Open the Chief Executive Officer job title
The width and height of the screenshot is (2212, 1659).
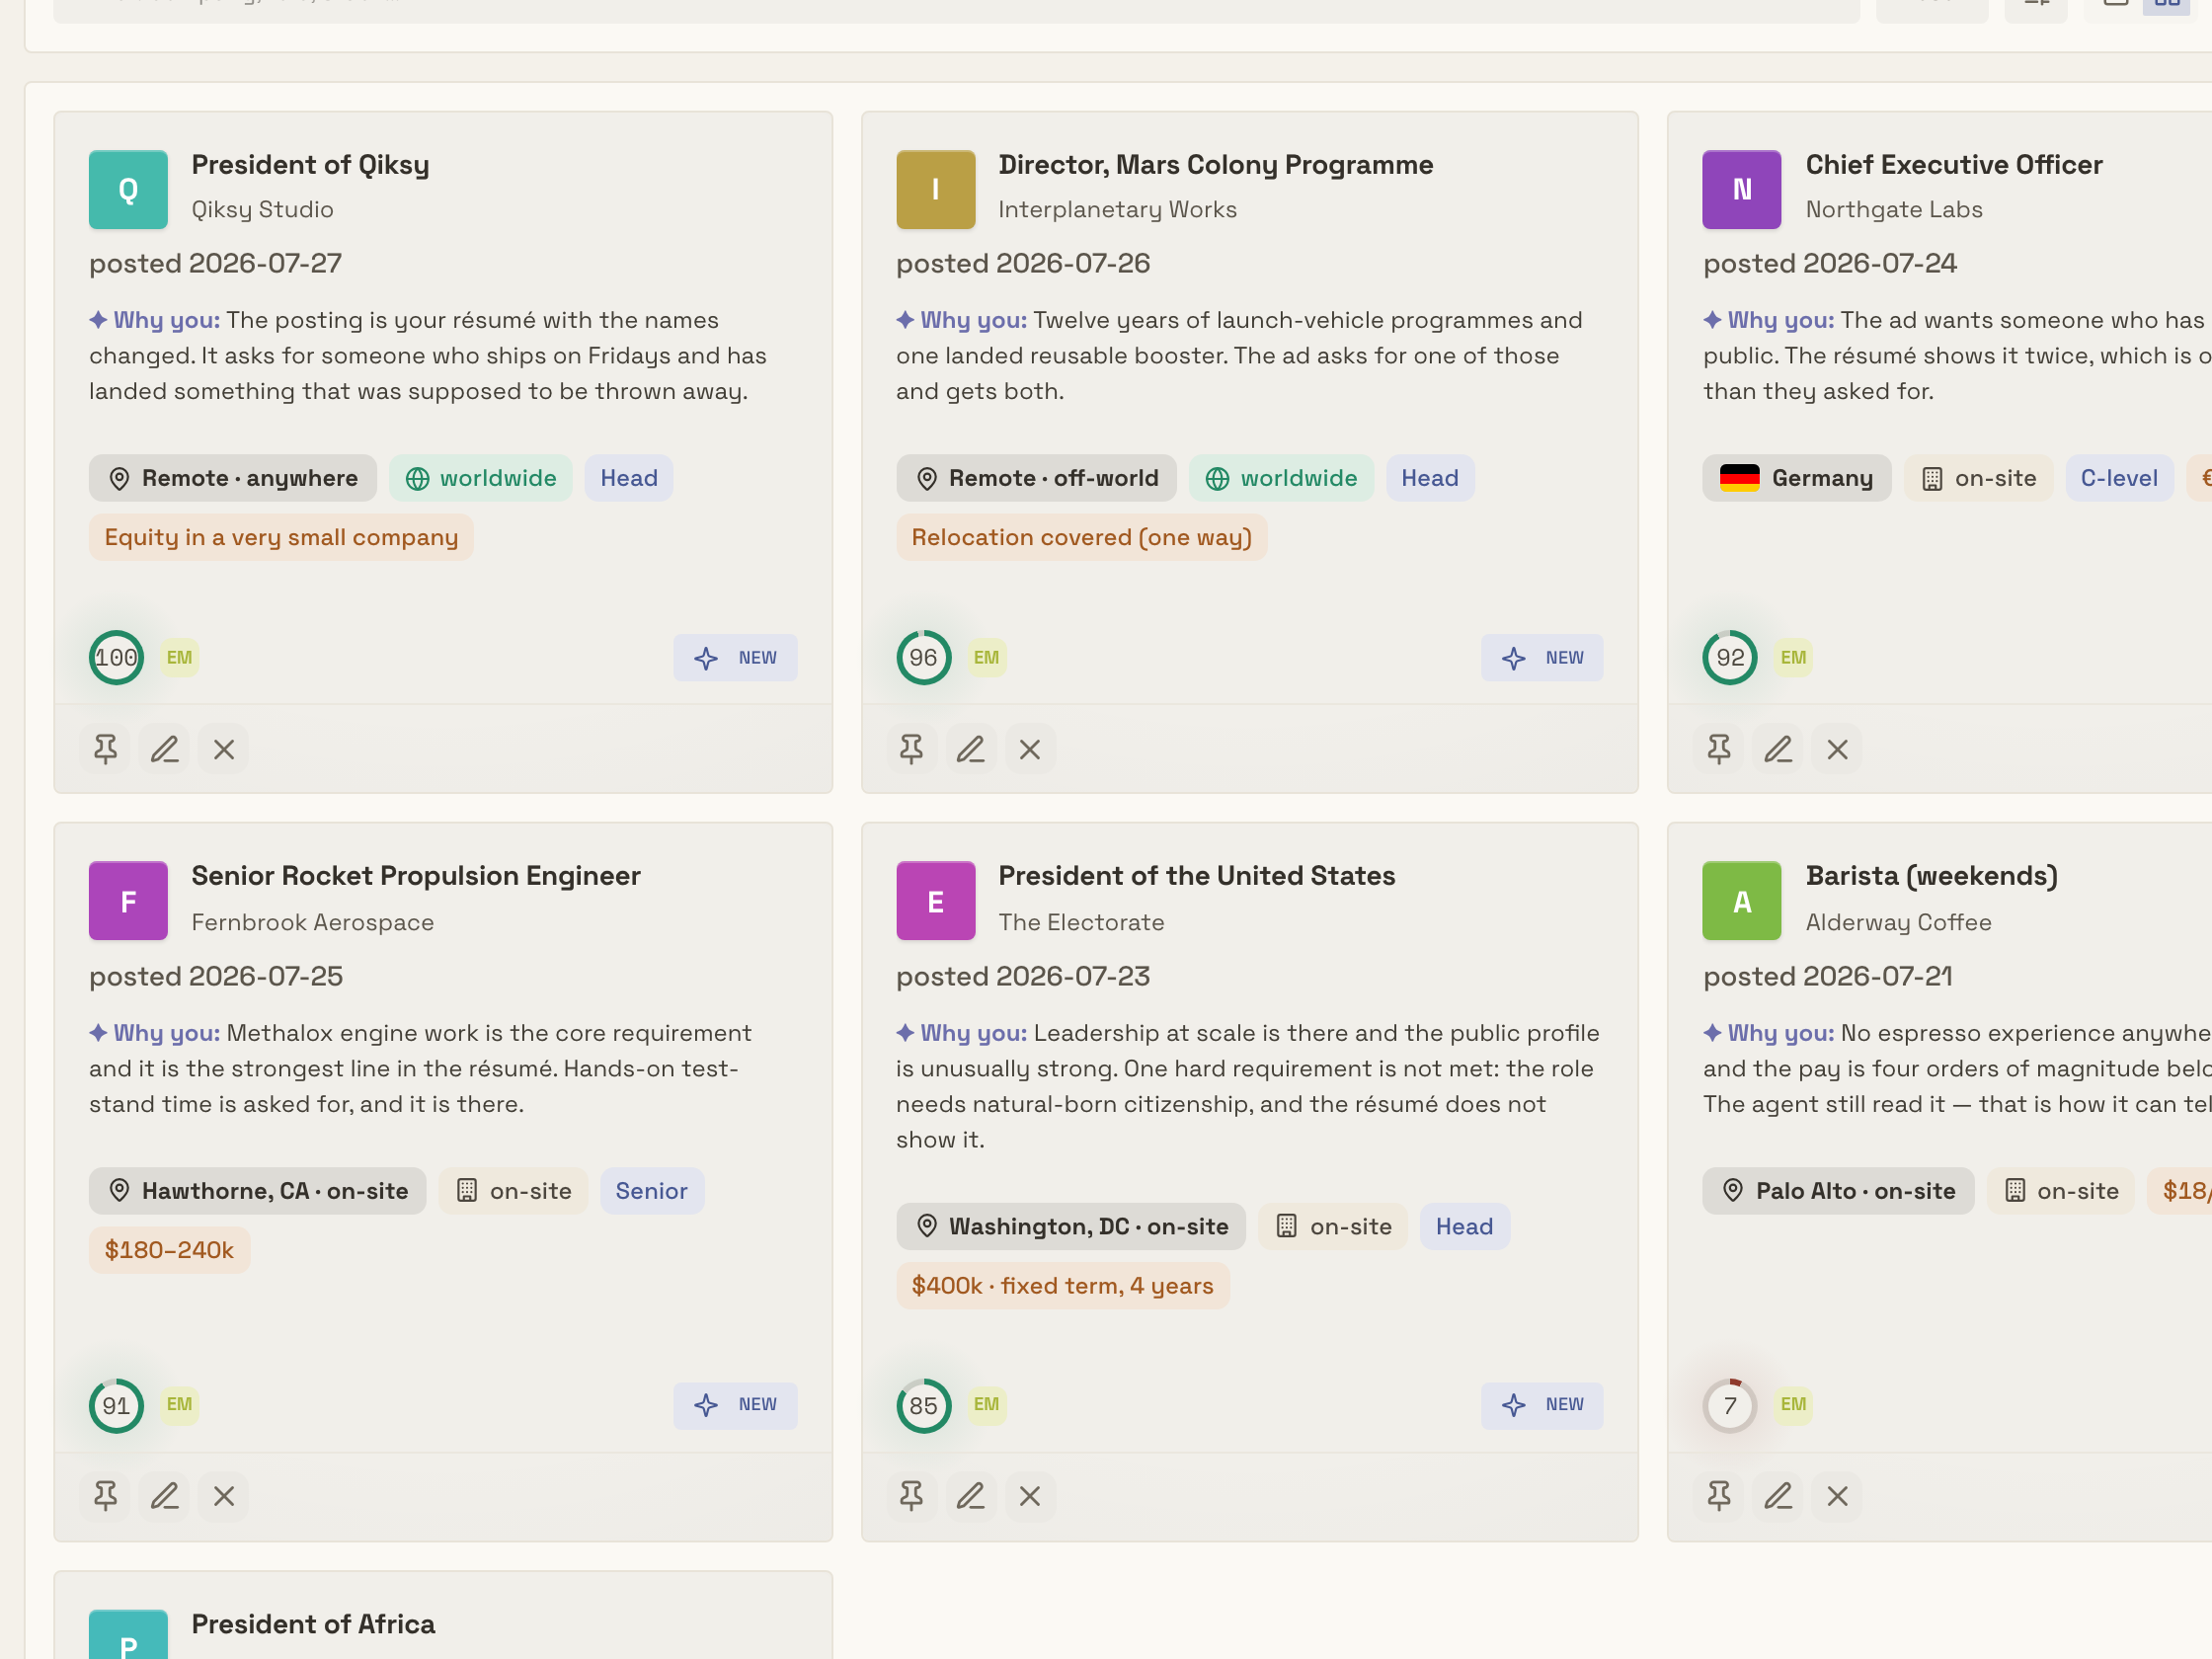click(1954, 165)
